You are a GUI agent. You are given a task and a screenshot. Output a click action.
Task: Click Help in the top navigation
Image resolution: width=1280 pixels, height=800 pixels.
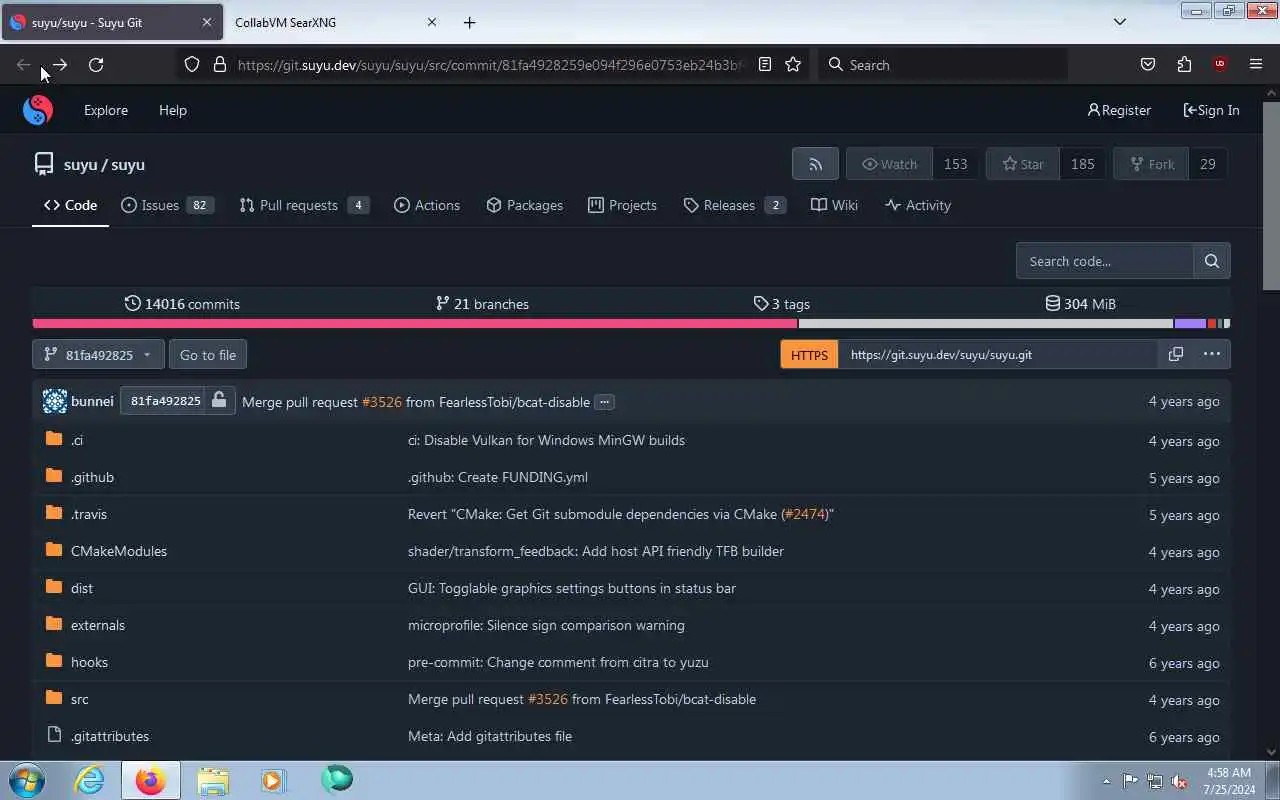[x=173, y=110]
